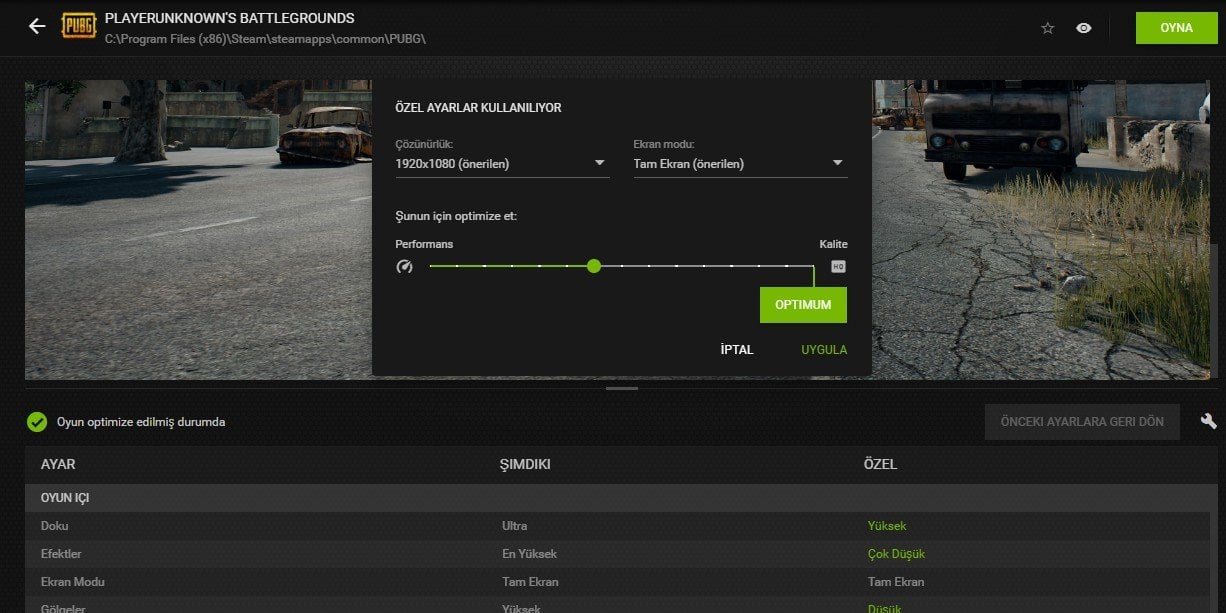Viewport: 1226px width, 613px height.
Task: Go back with the left arrow icon
Action: 37,26
